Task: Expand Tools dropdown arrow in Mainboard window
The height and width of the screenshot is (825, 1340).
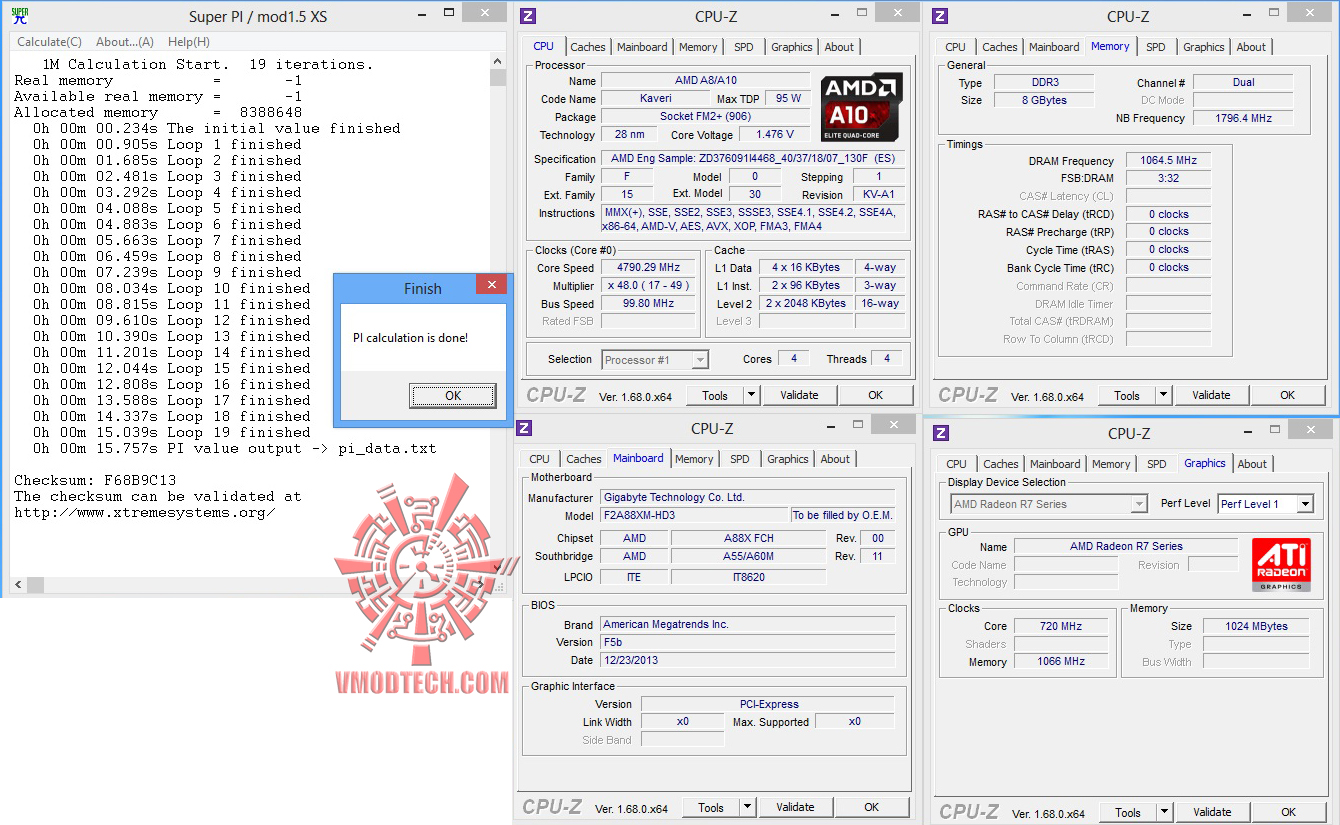Action: click(x=748, y=807)
